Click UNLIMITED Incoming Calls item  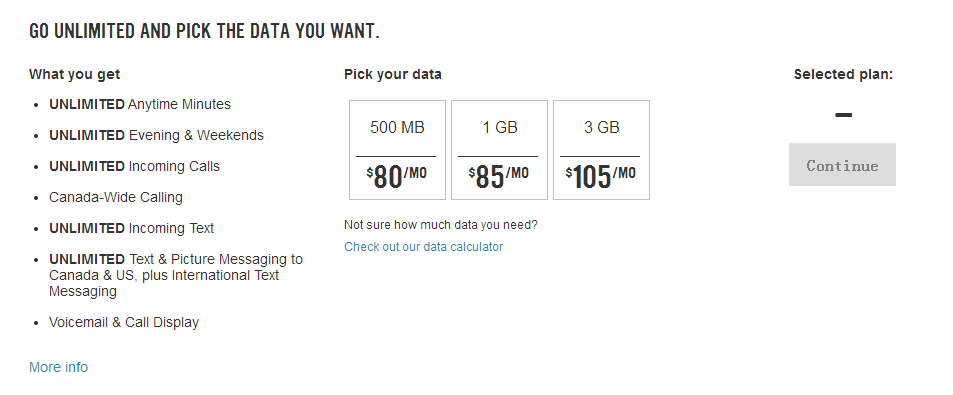(x=134, y=166)
